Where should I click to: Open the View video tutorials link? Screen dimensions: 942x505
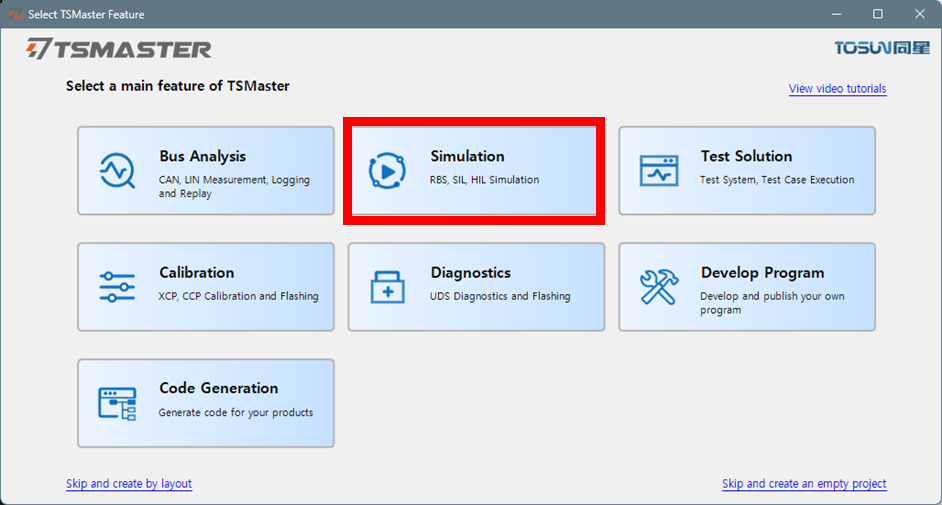837,89
